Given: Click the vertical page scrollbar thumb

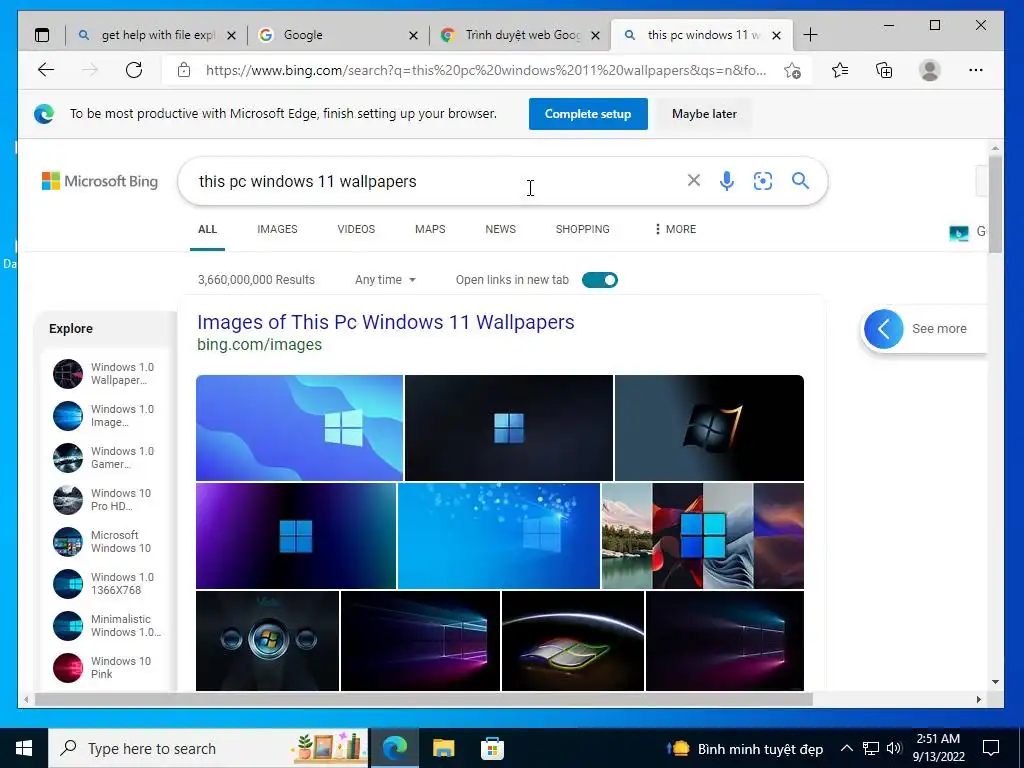Looking at the screenshot, I should (x=995, y=204).
